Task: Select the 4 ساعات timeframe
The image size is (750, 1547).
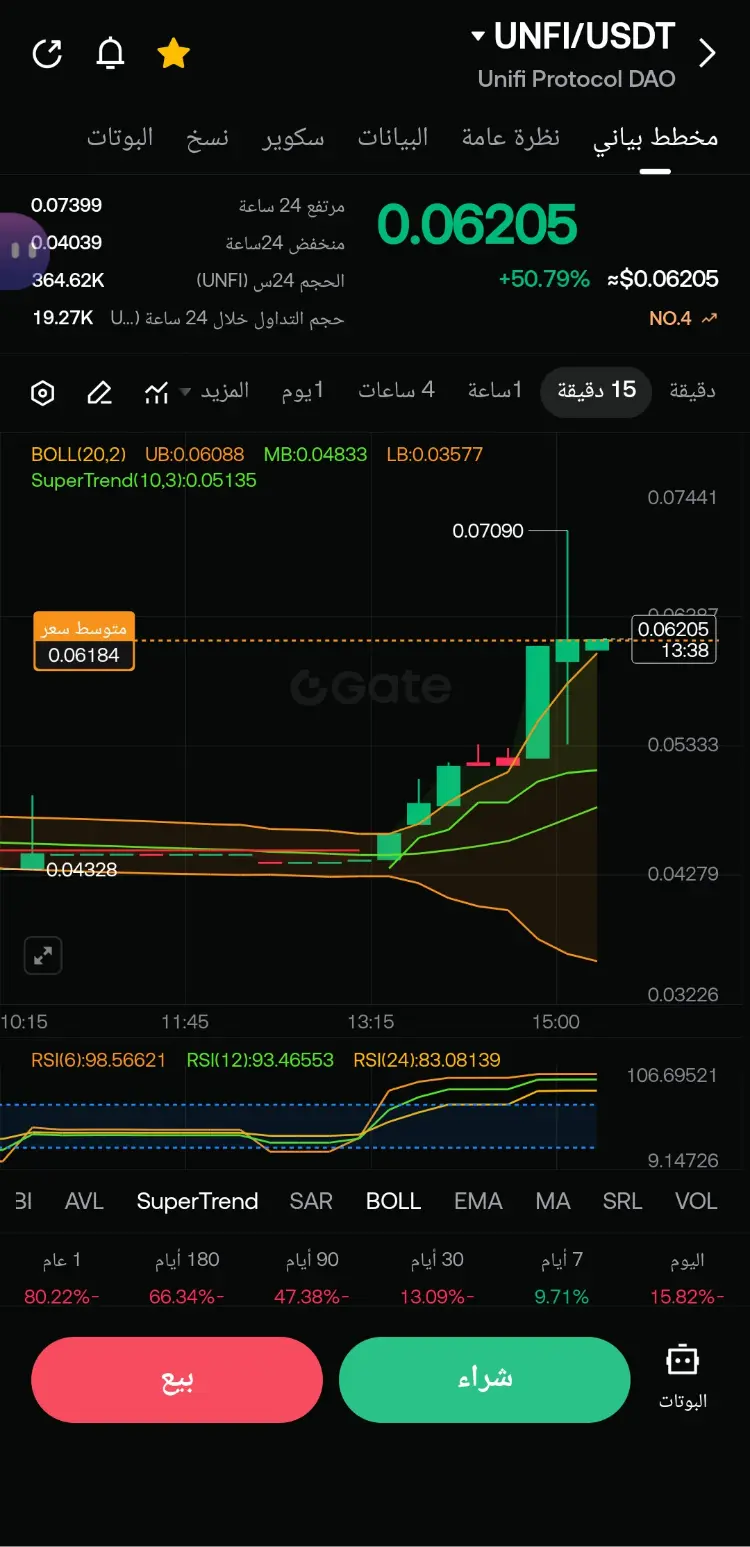Action: coord(397,390)
